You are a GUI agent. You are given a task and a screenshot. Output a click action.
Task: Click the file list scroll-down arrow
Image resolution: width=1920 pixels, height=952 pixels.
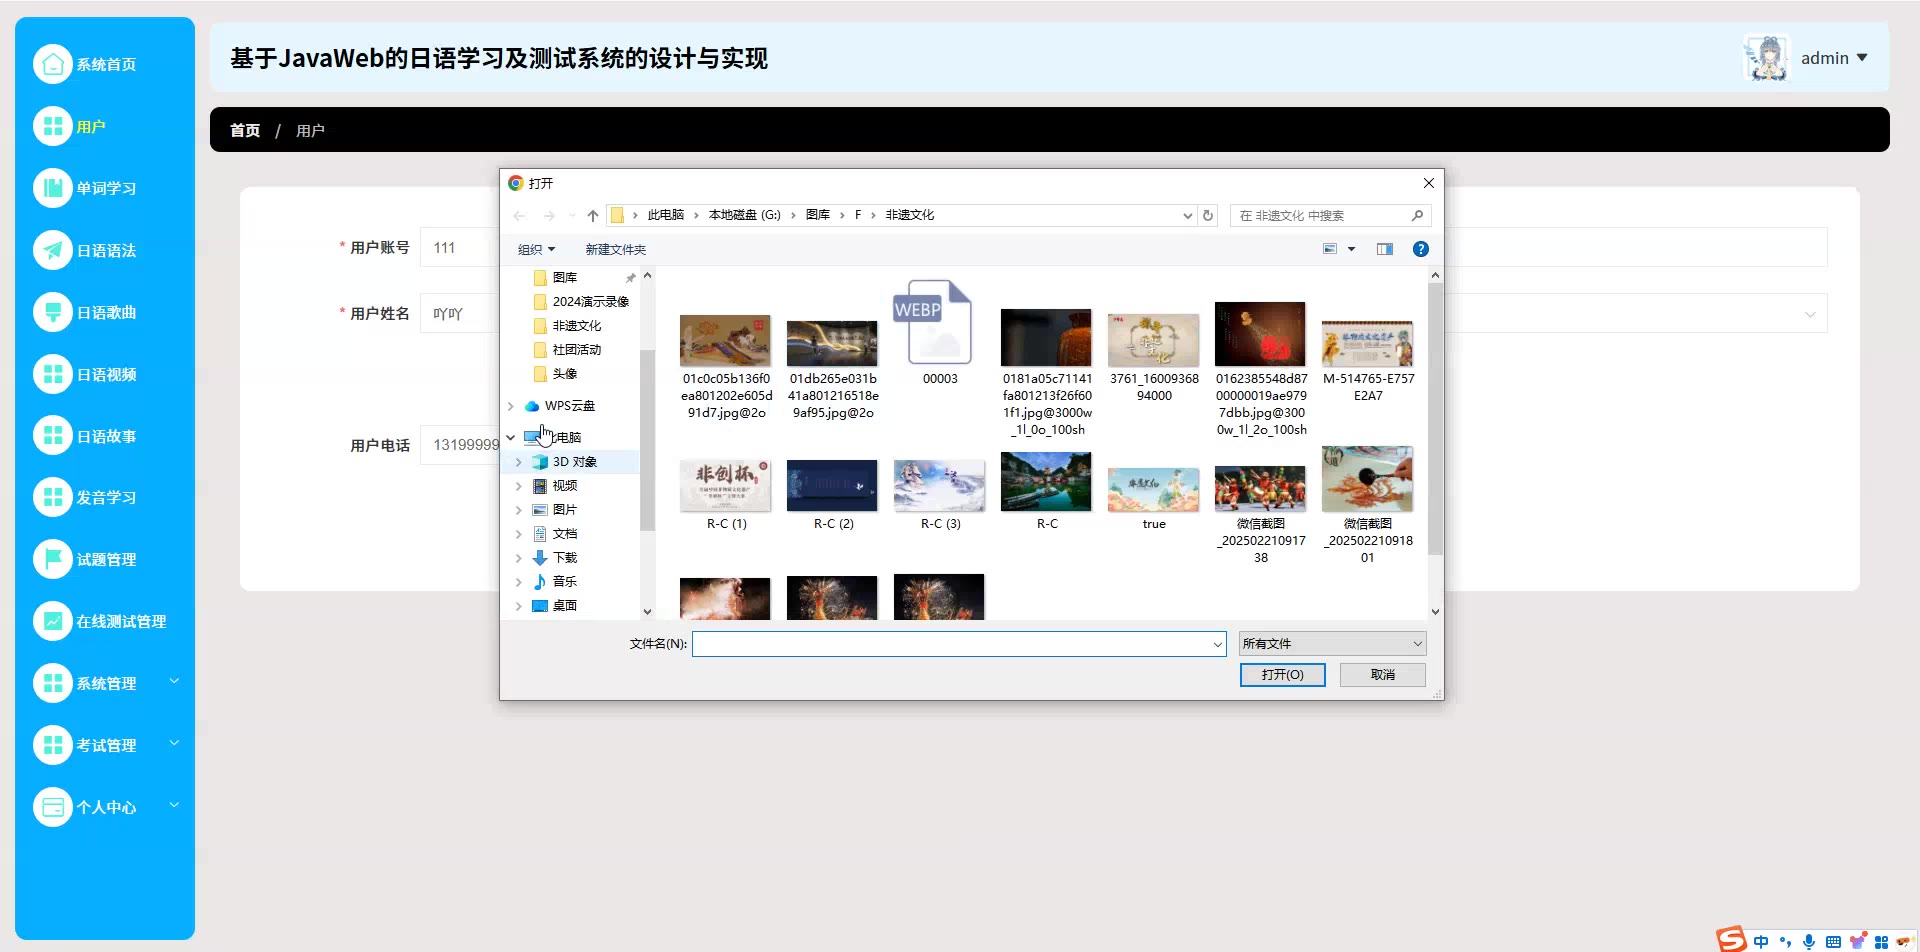pyautogui.click(x=1435, y=611)
